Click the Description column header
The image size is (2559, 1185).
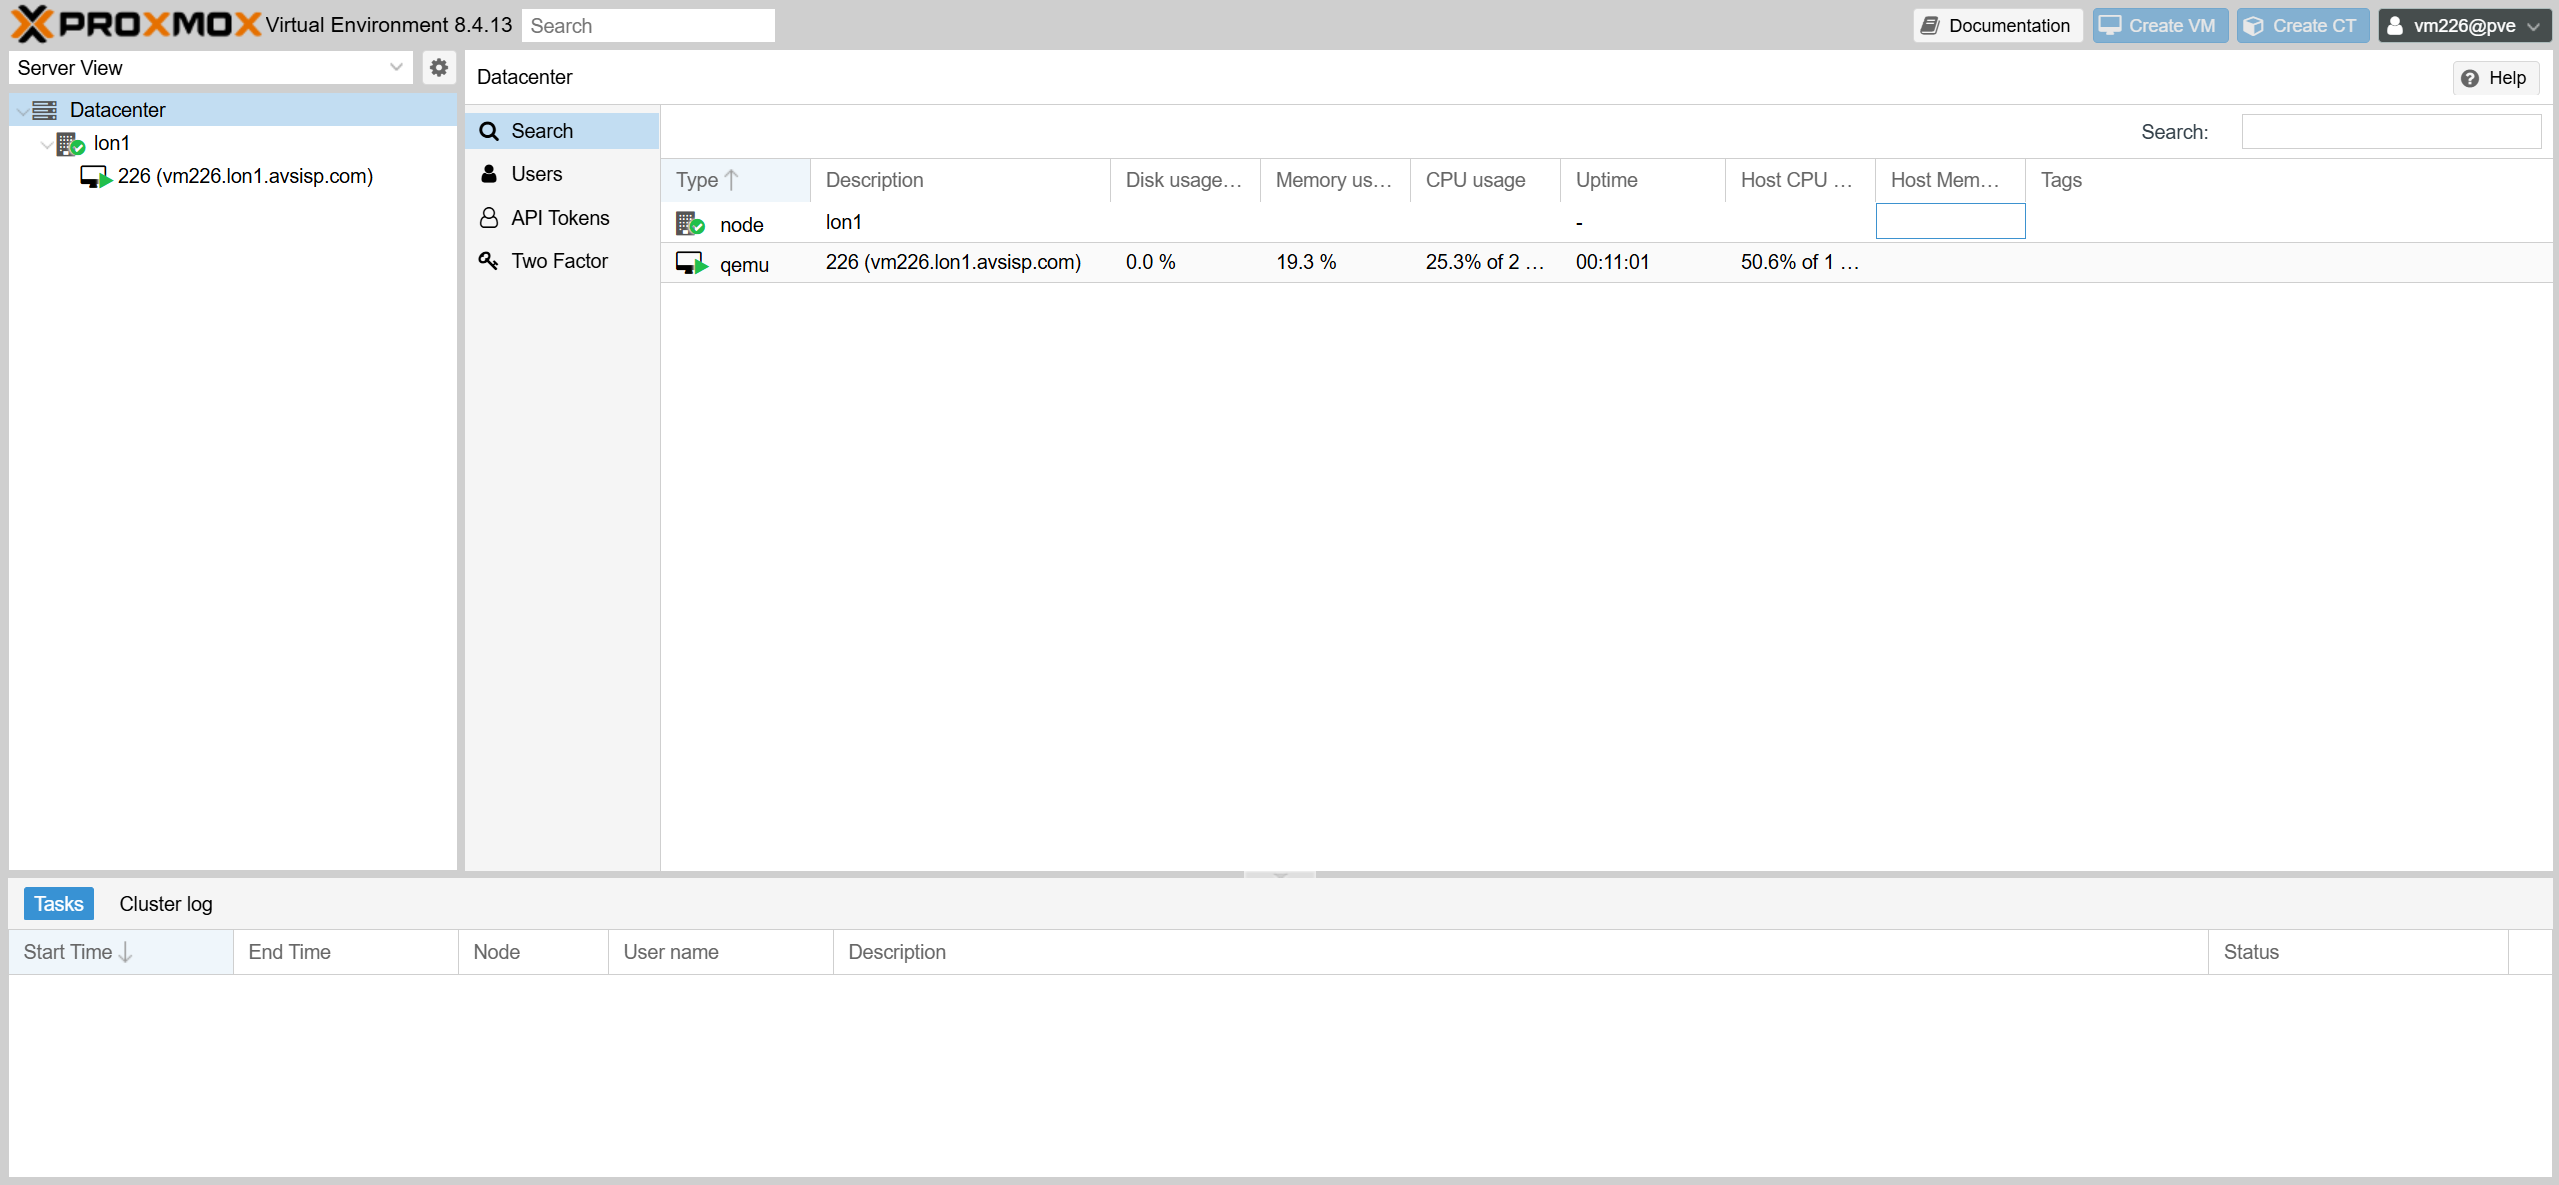tap(960, 180)
